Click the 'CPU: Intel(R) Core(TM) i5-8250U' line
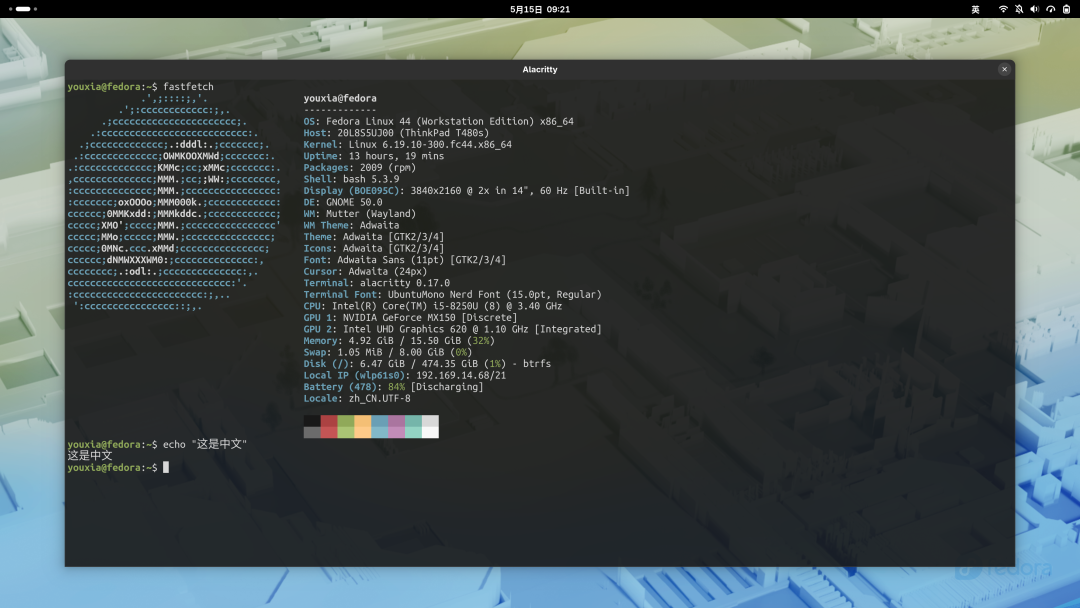The width and height of the screenshot is (1080, 608). [x=433, y=306]
